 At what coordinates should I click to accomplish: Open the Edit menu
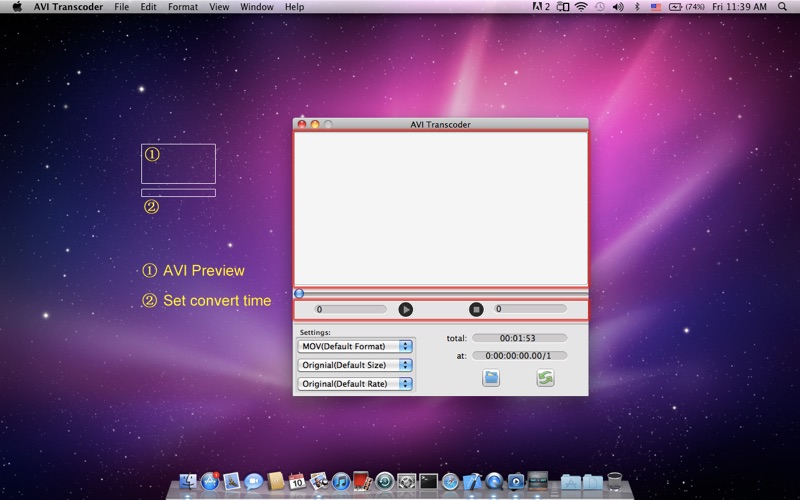pyautogui.click(x=148, y=7)
